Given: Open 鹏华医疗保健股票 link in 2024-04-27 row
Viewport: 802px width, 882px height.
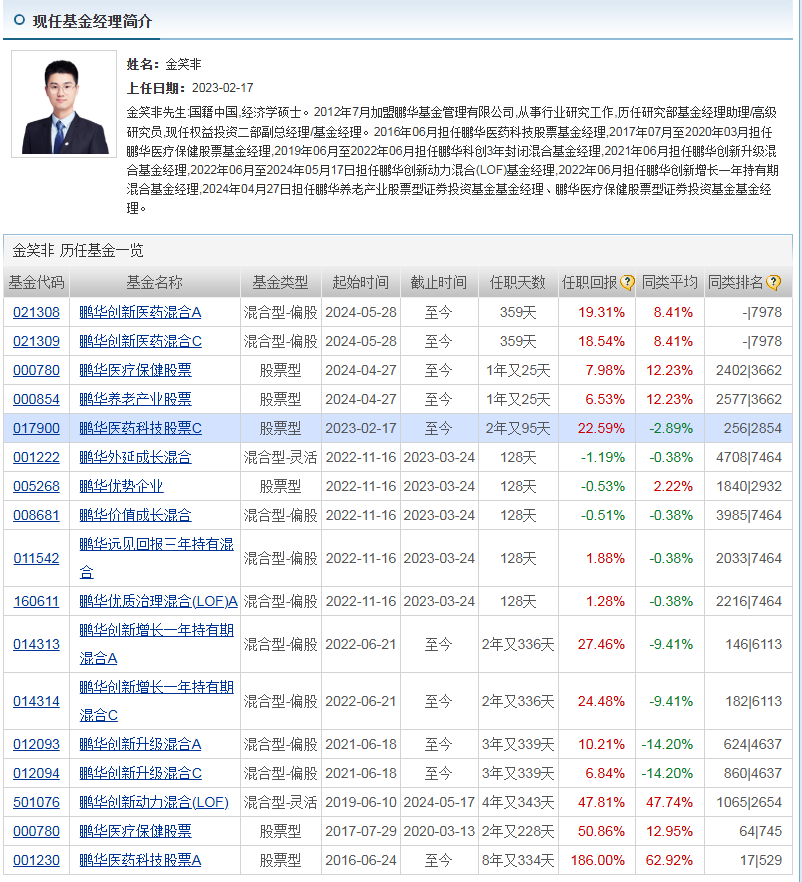Looking at the screenshot, I should (135, 370).
